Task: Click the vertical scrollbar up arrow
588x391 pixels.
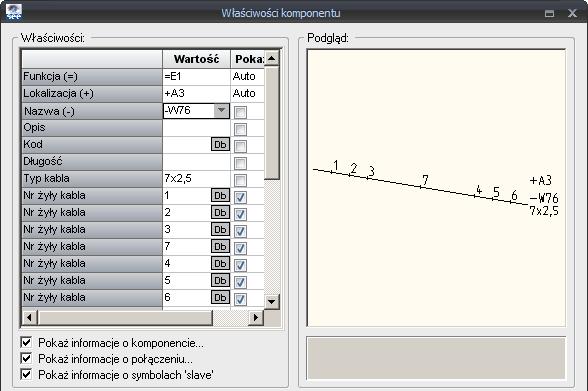Action: click(272, 58)
